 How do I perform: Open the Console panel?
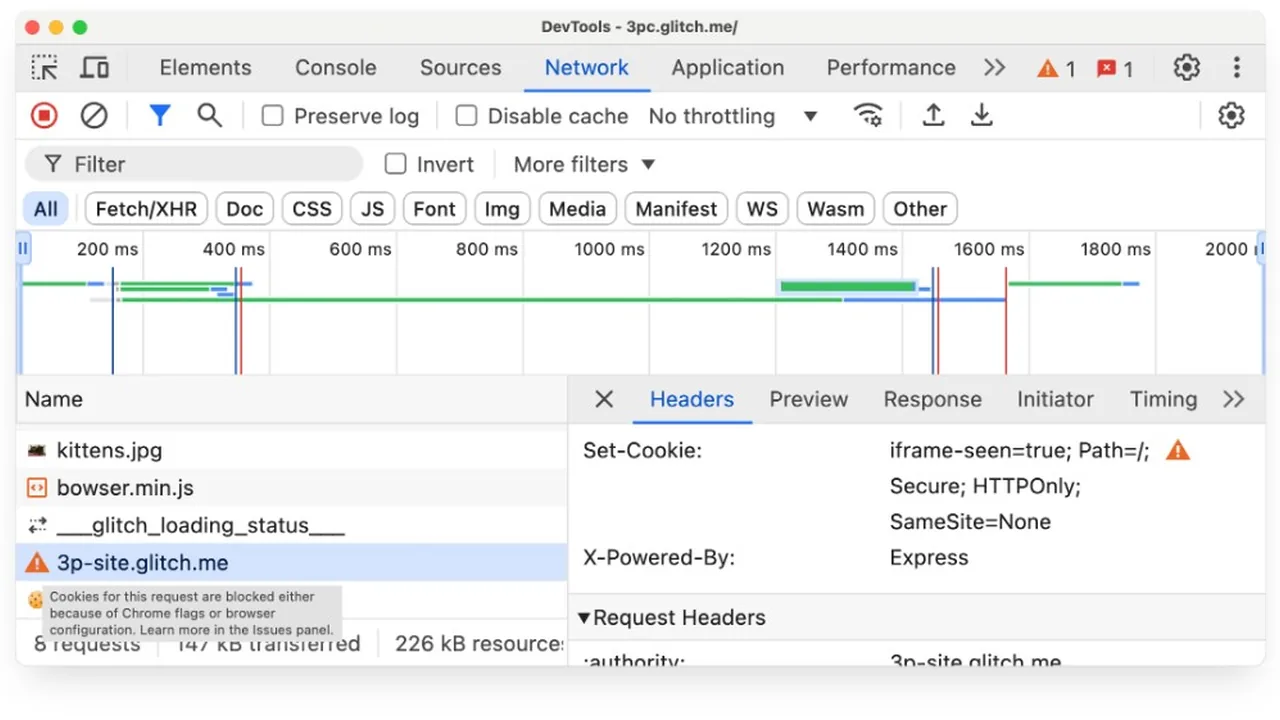(x=336, y=68)
